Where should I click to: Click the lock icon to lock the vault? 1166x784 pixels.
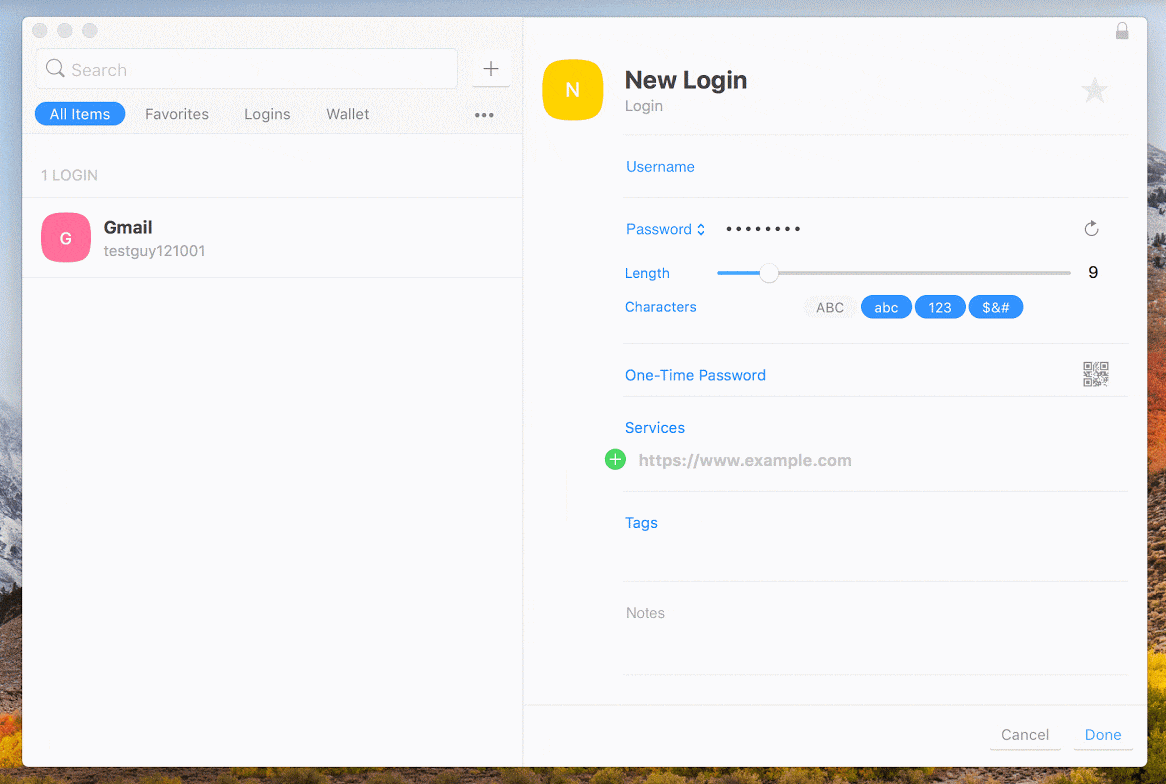click(1121, 30)
